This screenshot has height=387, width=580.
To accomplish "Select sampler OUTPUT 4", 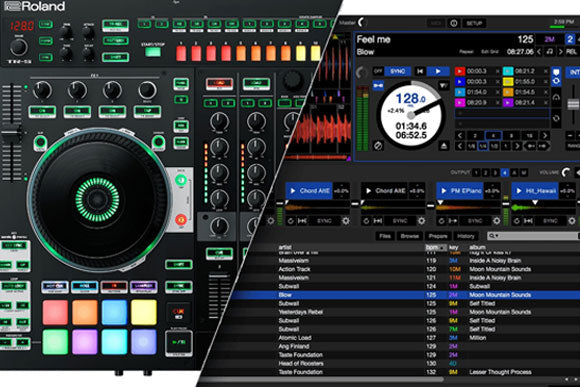I will pyautogui.click(x=505, y=172).
